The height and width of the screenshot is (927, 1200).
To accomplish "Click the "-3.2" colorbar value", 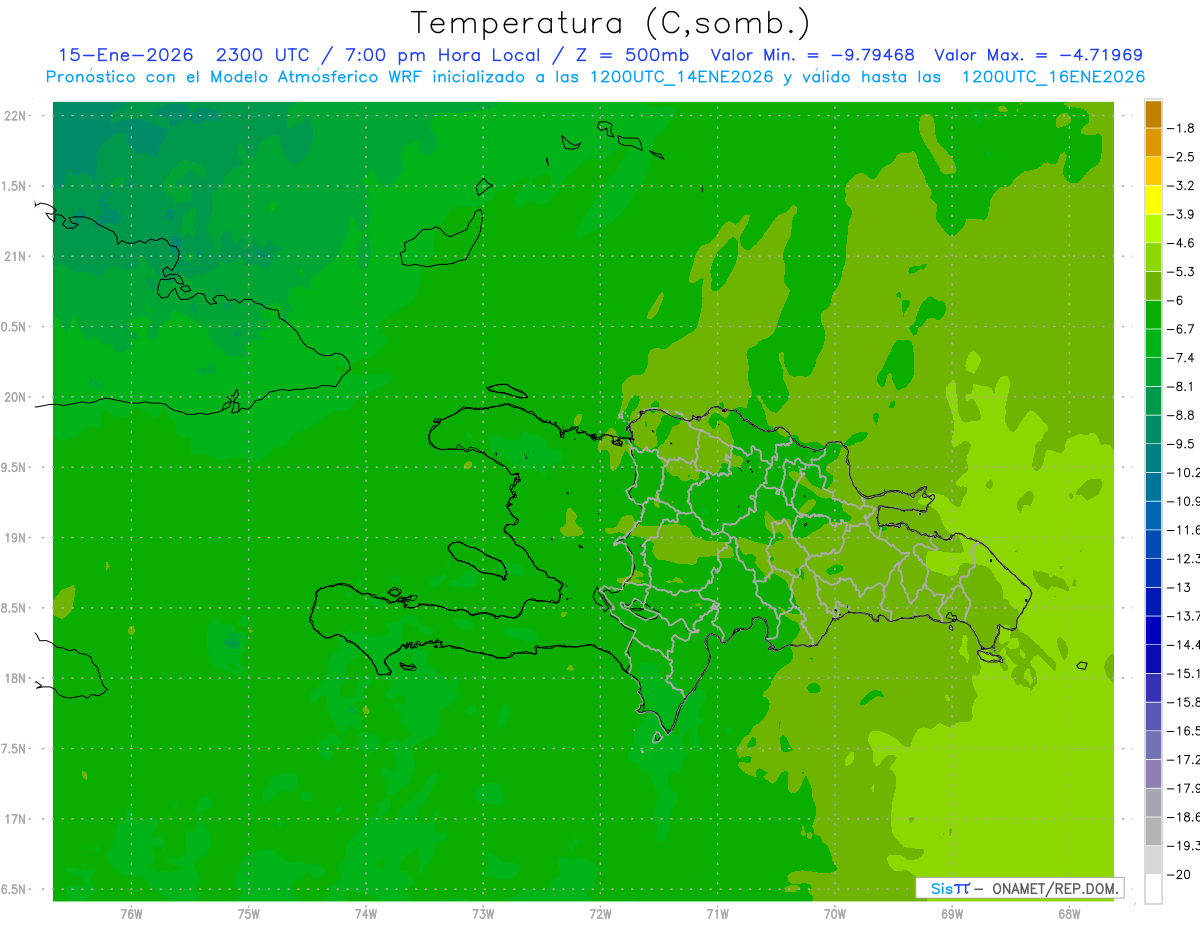I will point(1182,186).
